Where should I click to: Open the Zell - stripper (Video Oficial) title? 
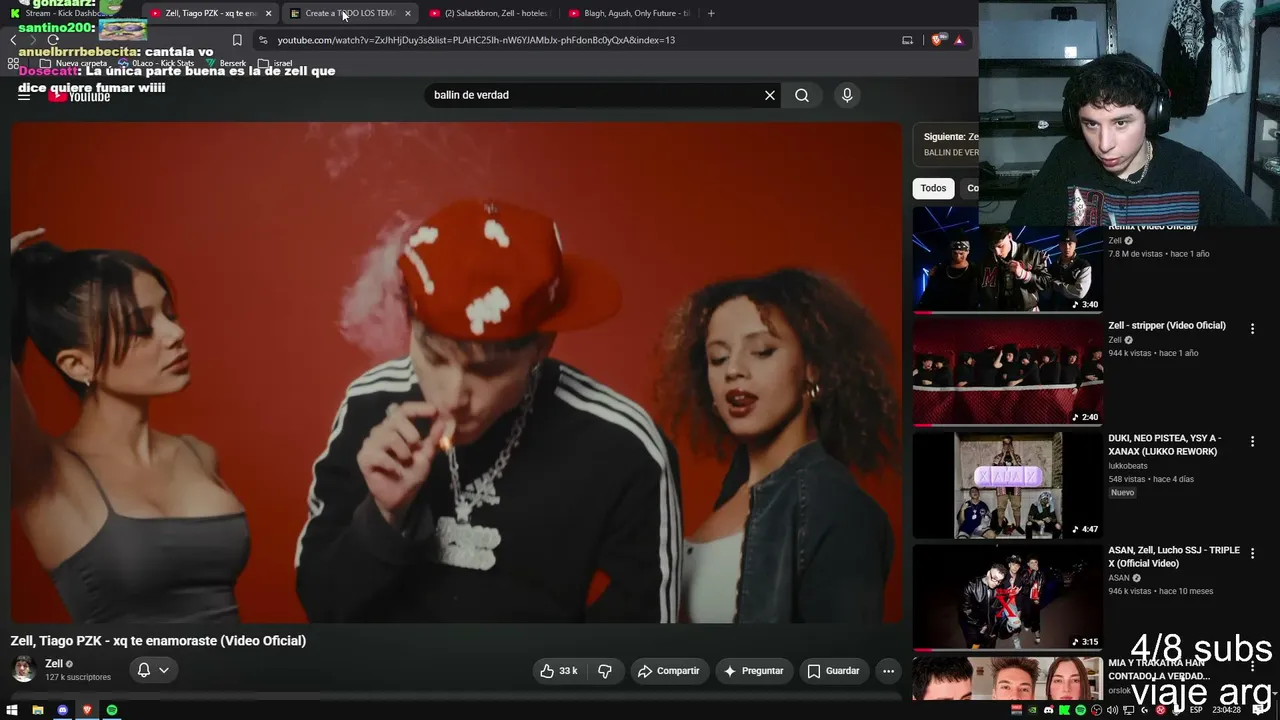(x=1167, y=326)
